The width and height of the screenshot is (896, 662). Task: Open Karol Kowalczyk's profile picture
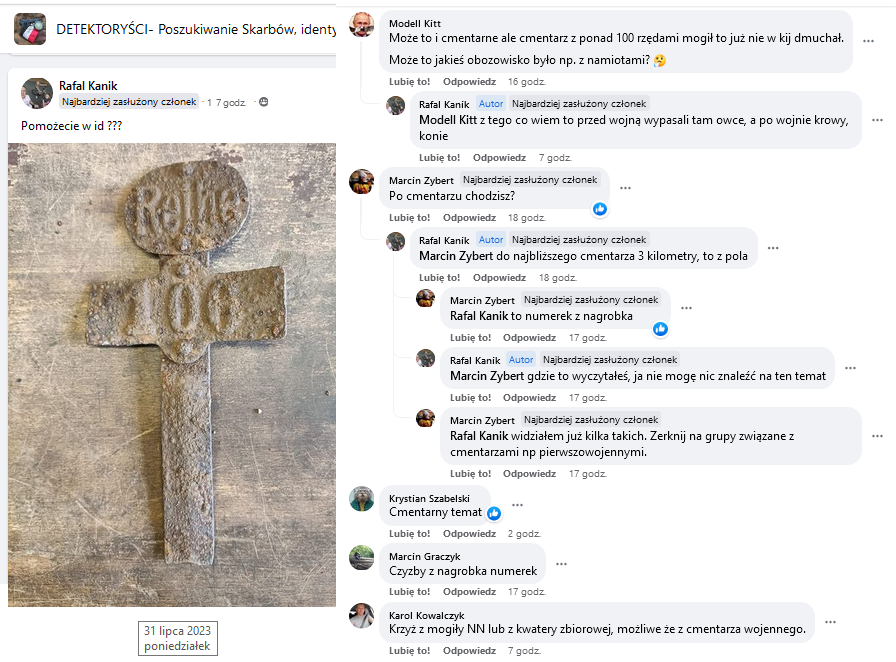pos(362,616)
